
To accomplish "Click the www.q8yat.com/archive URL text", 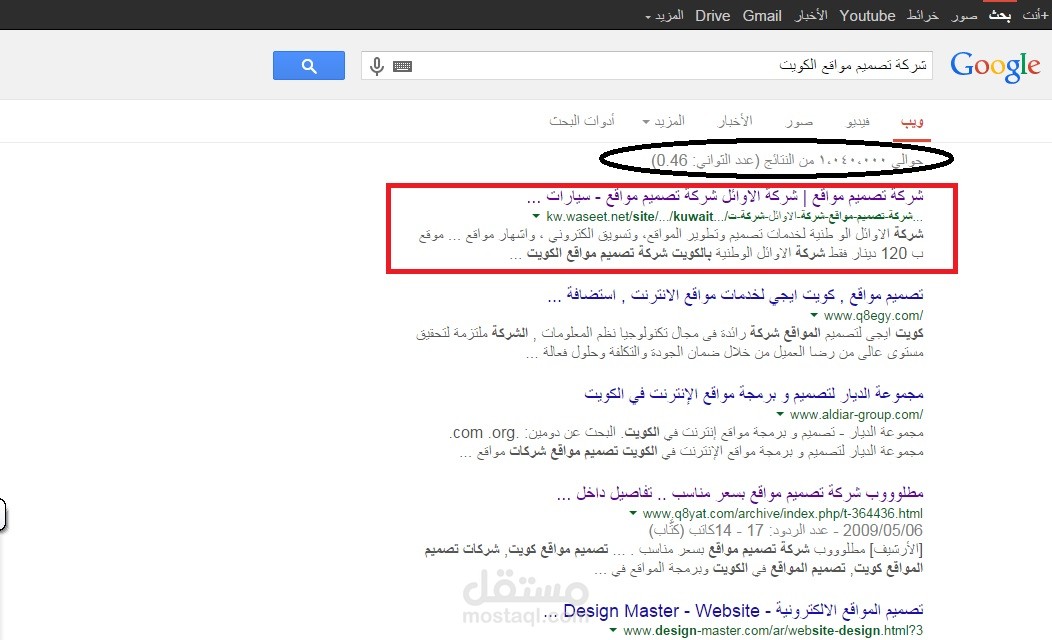I will 782,513.
